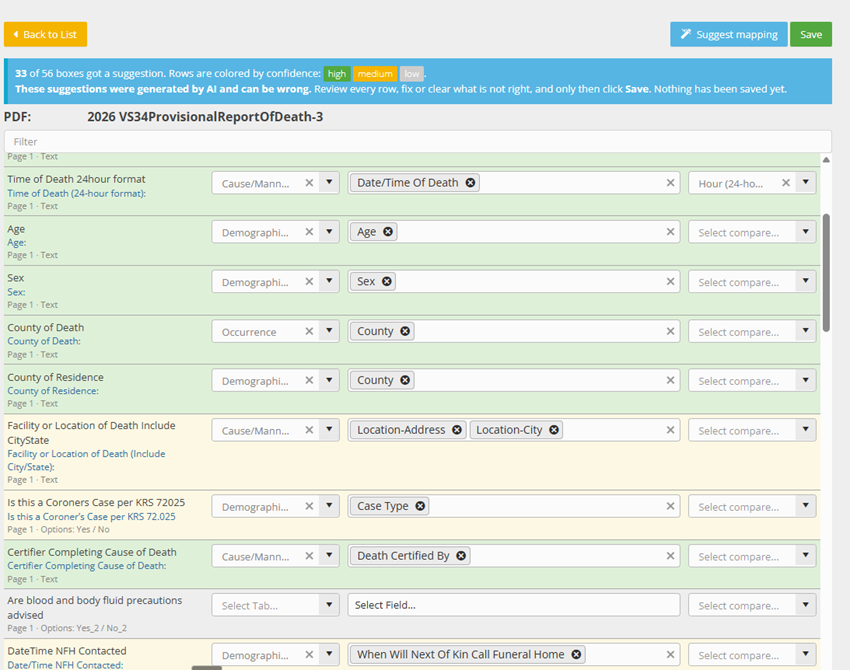The width and height of the screenshot is (850, 670).
Task: Open compare dropdown in County of Residence row
Action: (806, 380)
